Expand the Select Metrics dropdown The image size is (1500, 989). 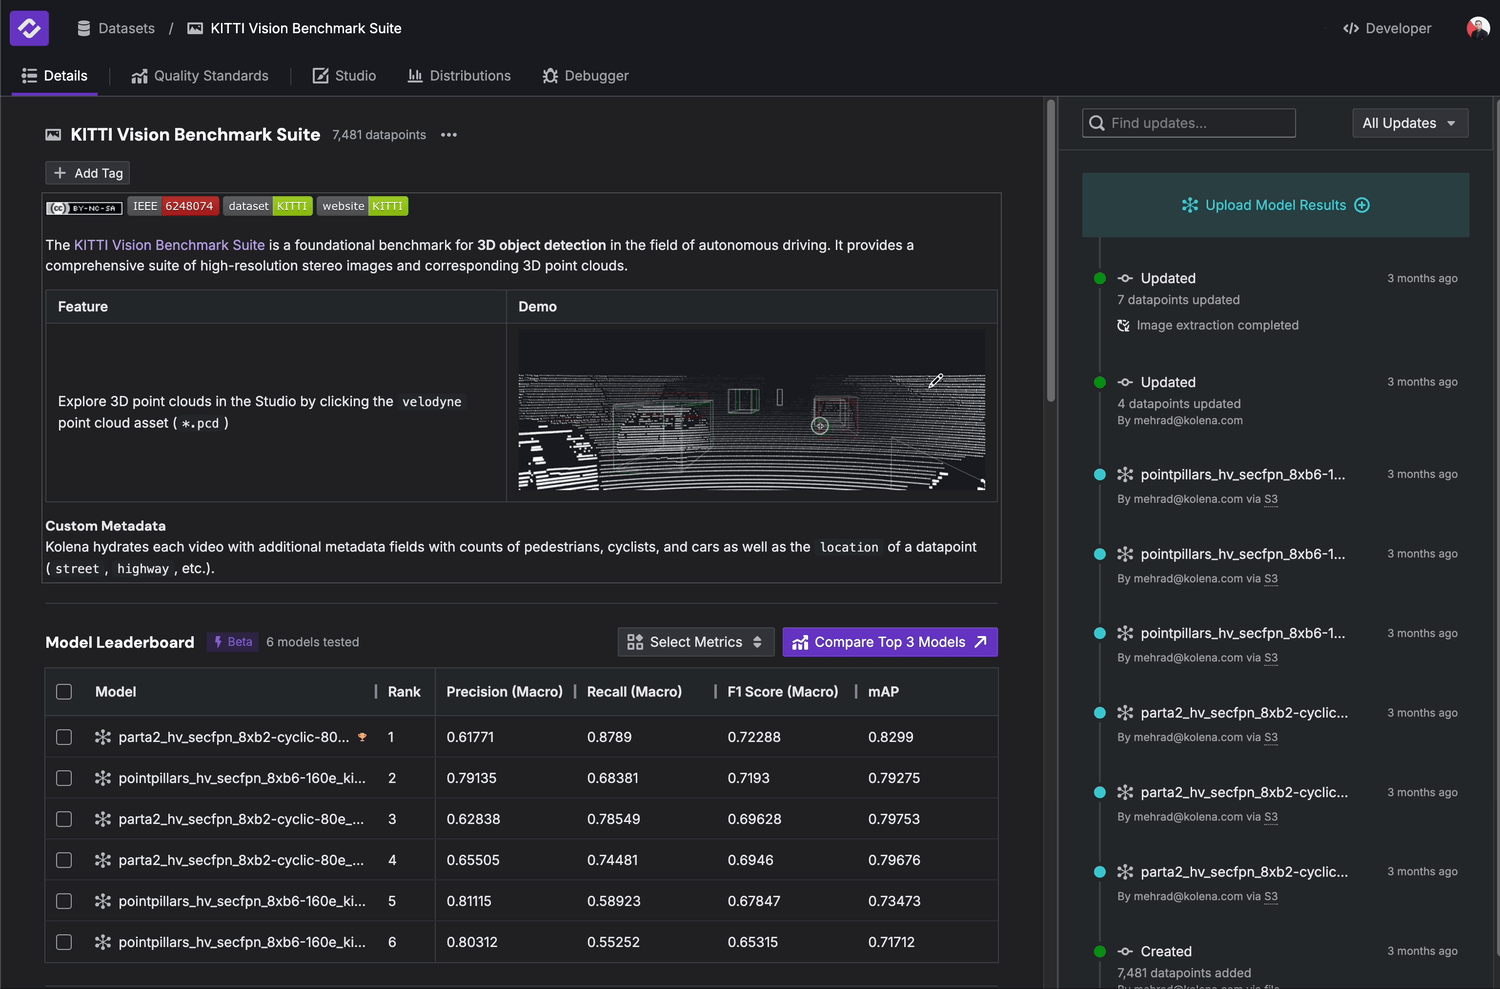click(x=695, y=642)
